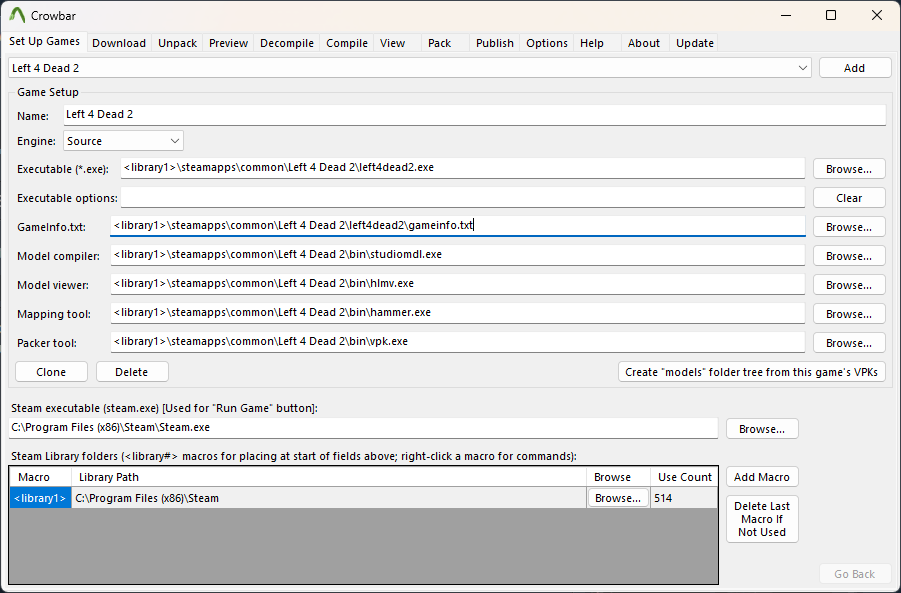
Task: Click the Packer tool path field
Action: point(458,342)
